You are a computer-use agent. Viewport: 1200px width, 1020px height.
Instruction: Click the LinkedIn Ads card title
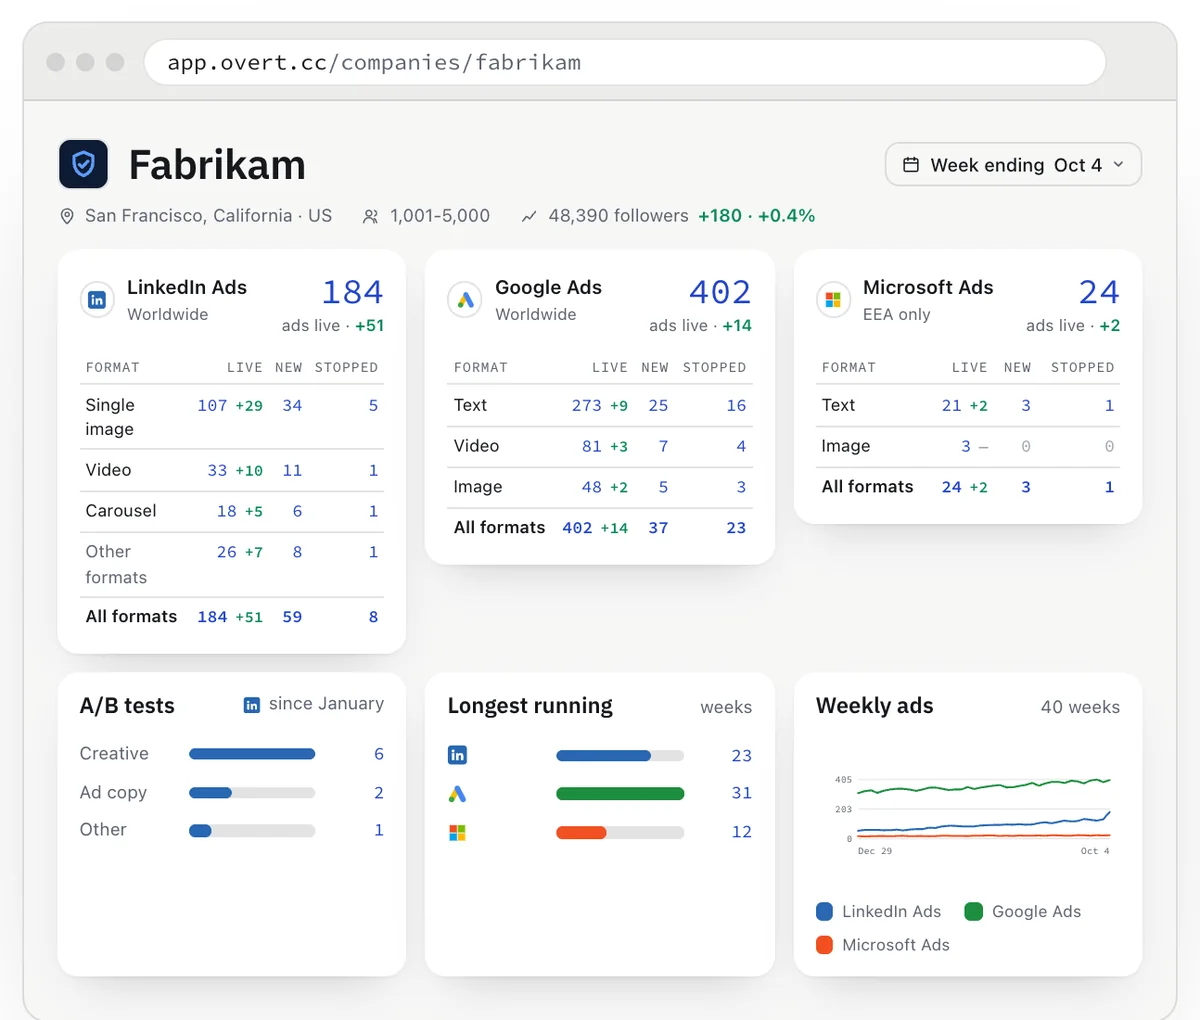[187, 287]
